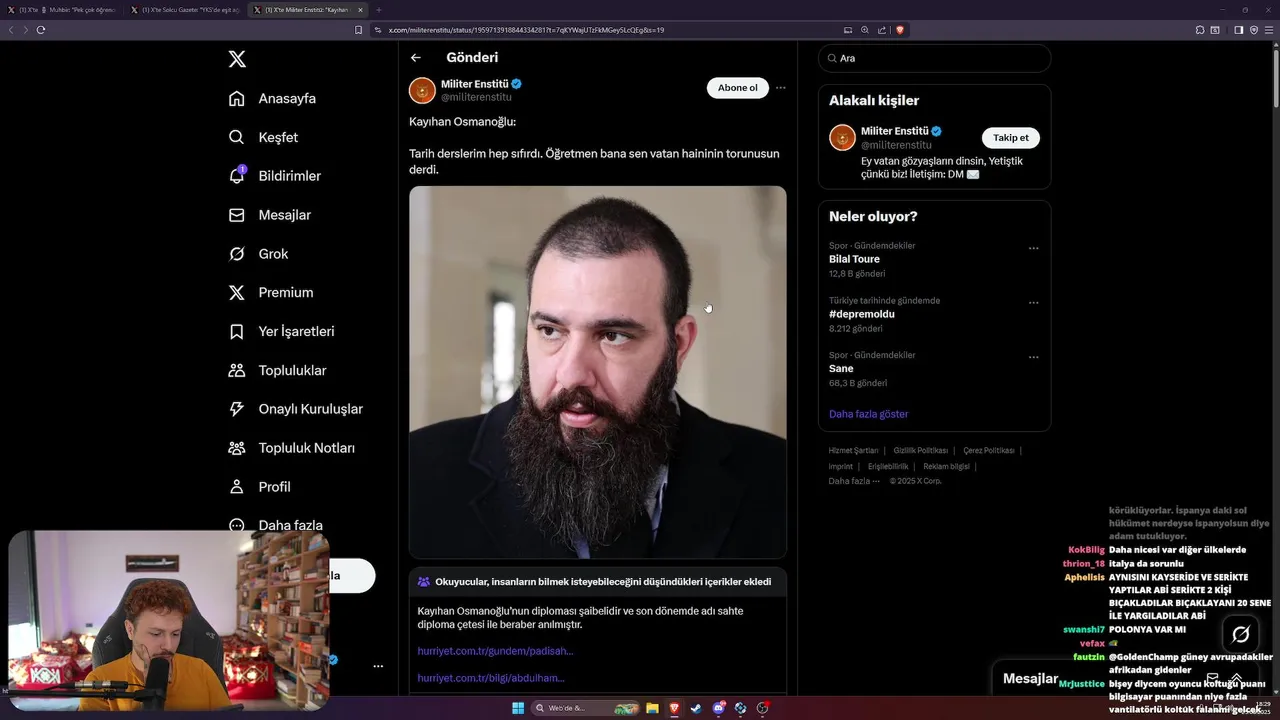Click the Brave shields lion icon
Image resolution: width=1280 pixels, height=720 pixels.
point(899,30)
